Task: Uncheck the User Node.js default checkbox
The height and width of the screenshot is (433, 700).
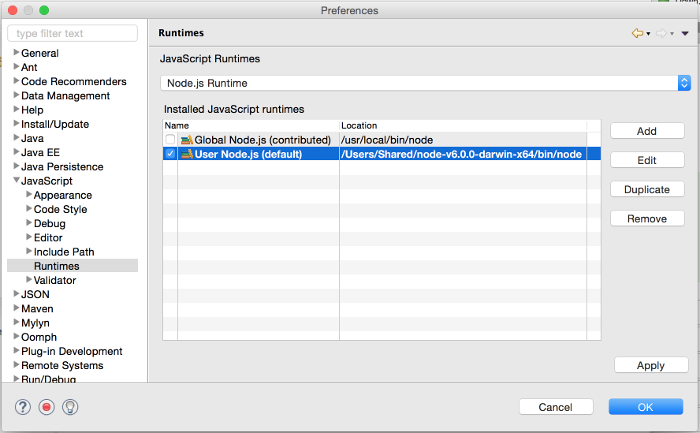Action: 170,154
